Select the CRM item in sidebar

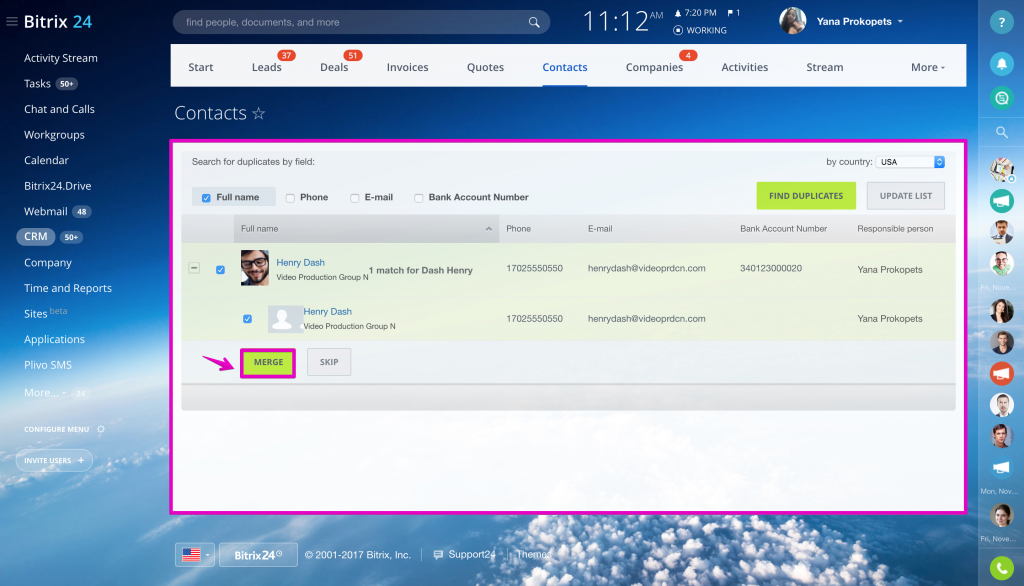click(36, 236)
